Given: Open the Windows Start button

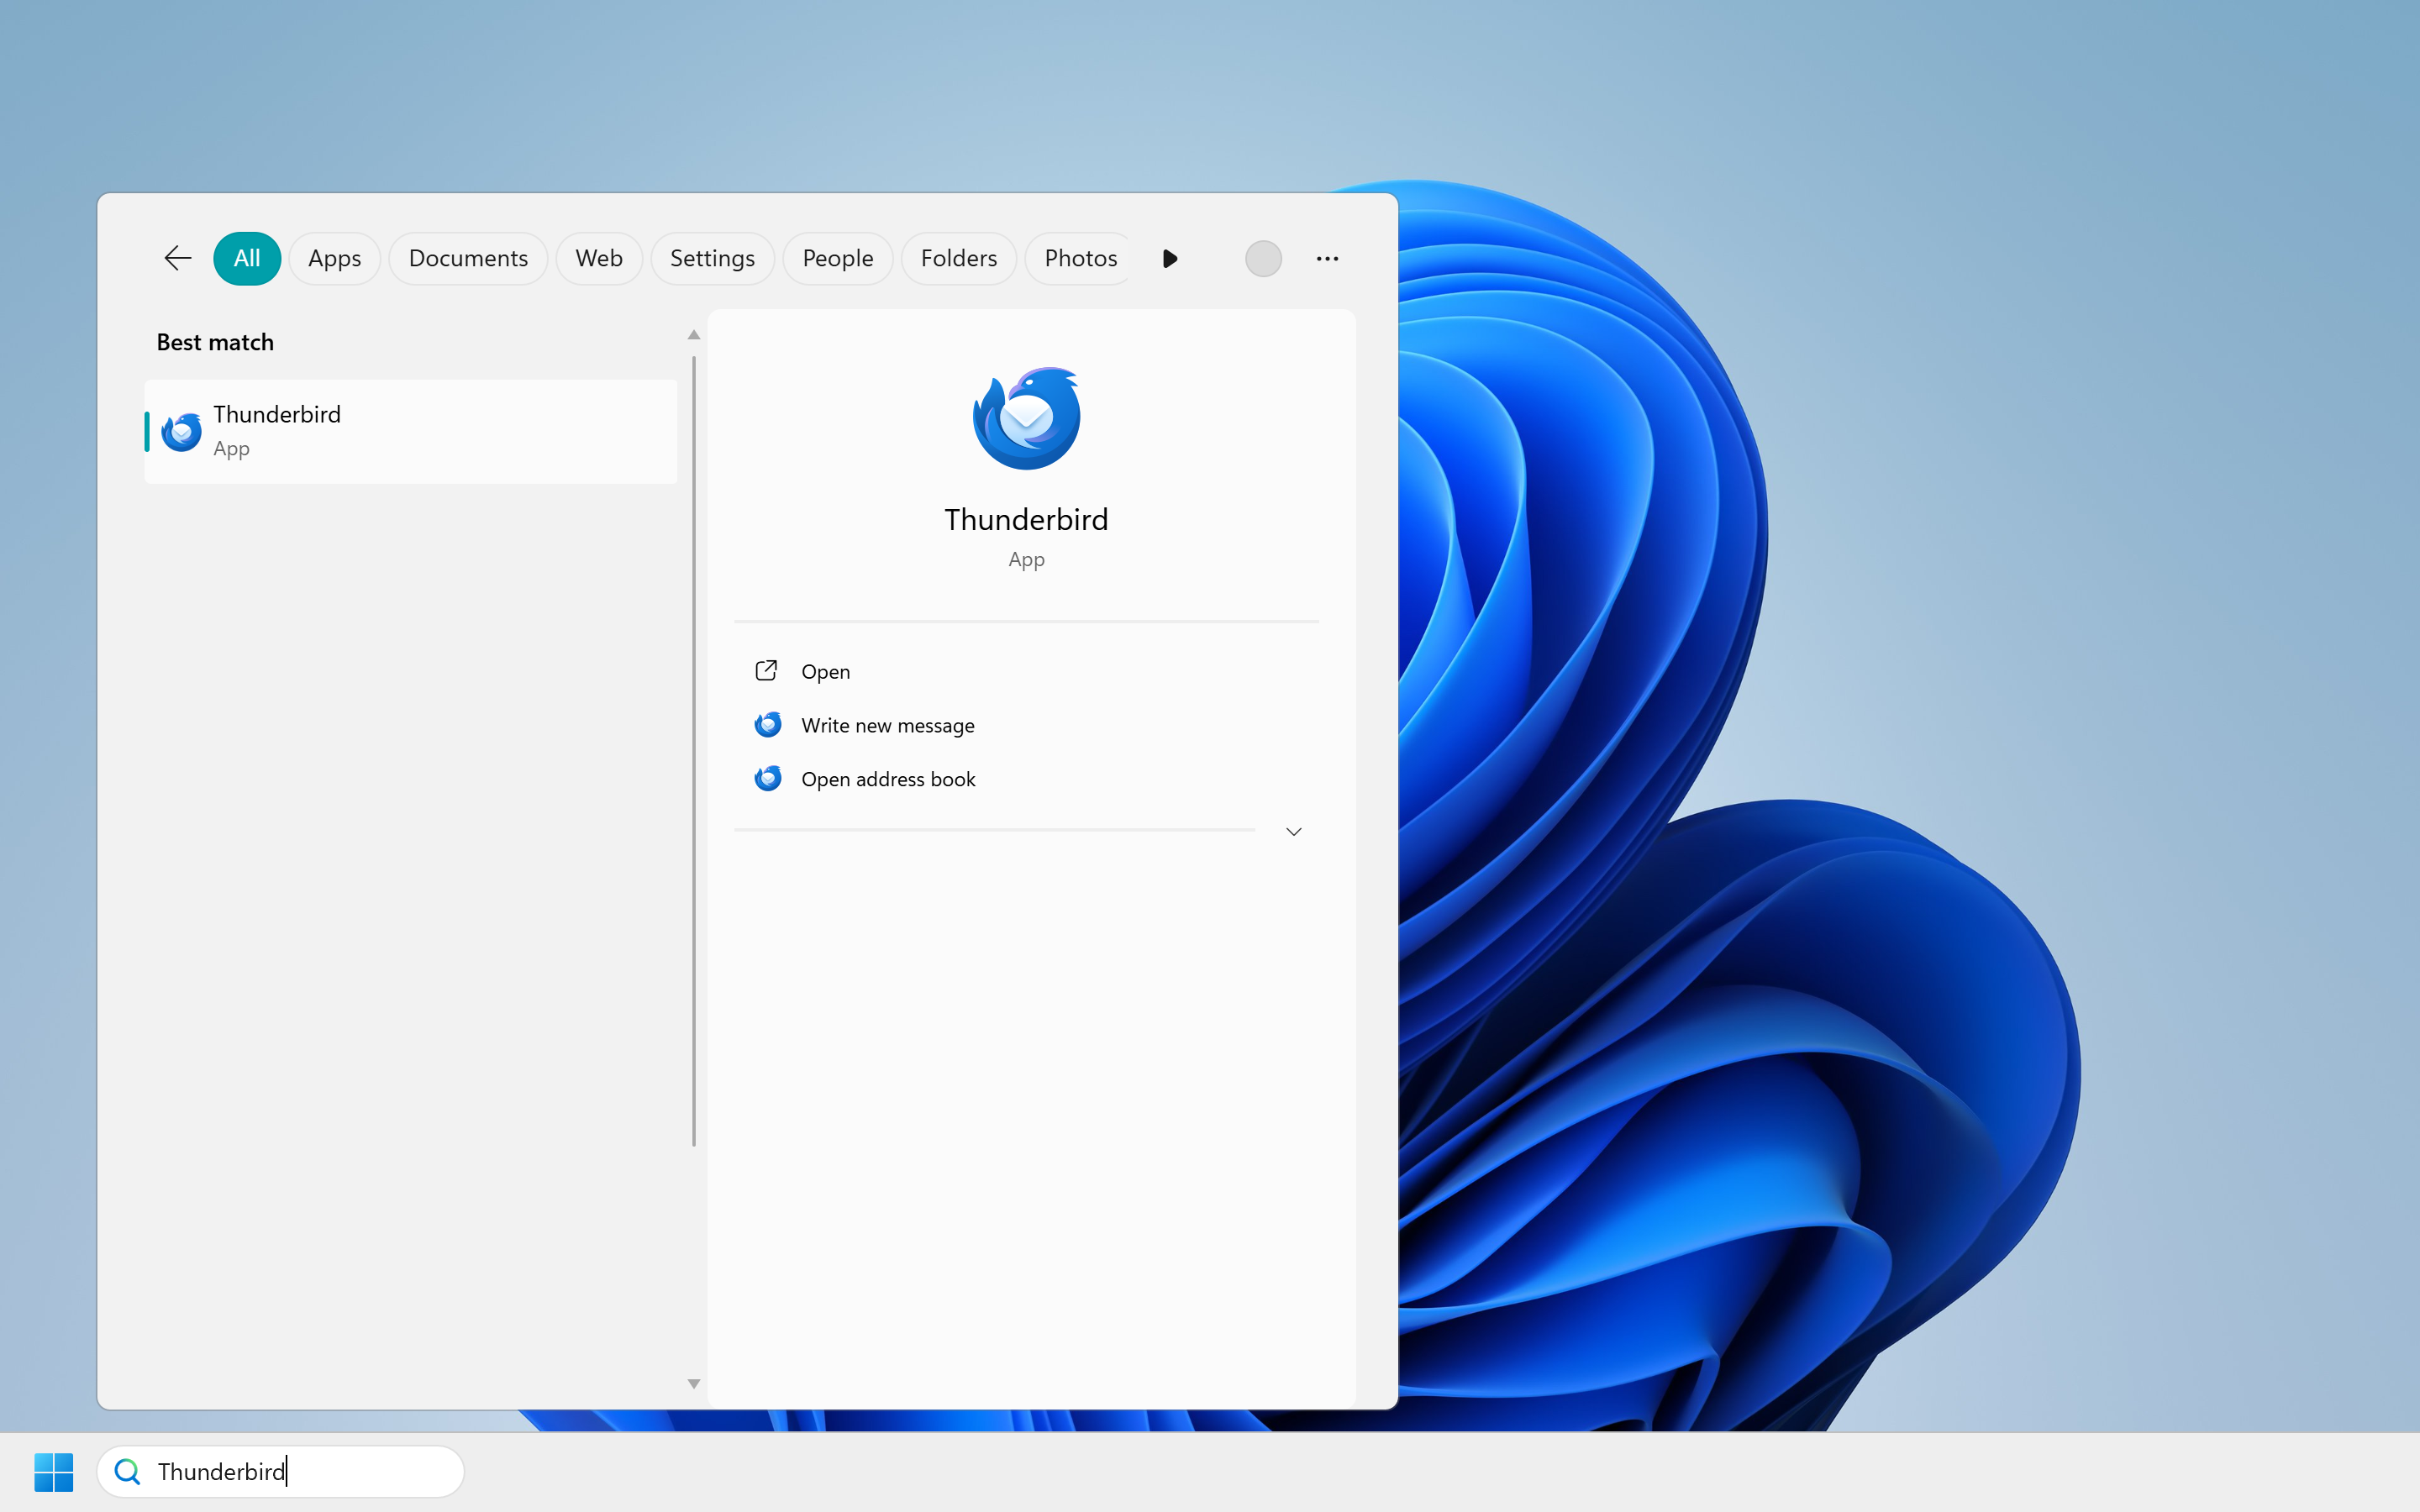Looking at the screenshot, I should coord(54,1472).
